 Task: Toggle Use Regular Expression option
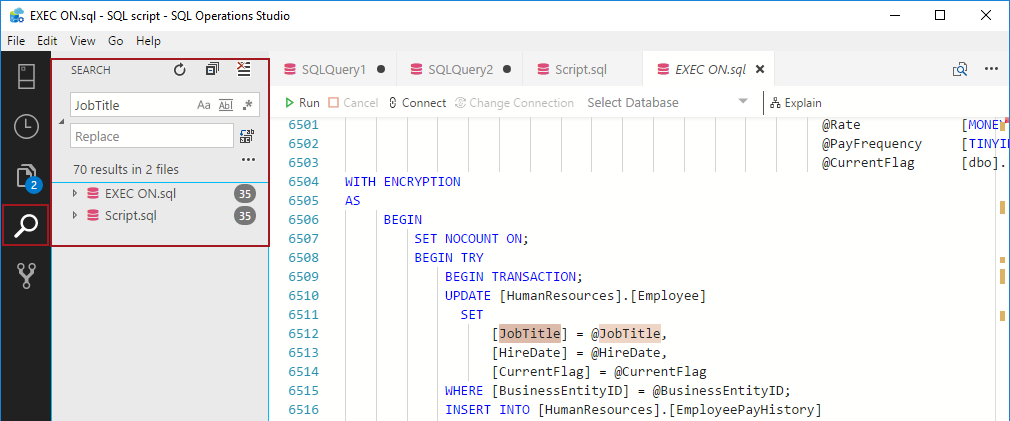(x=247, y=105)
